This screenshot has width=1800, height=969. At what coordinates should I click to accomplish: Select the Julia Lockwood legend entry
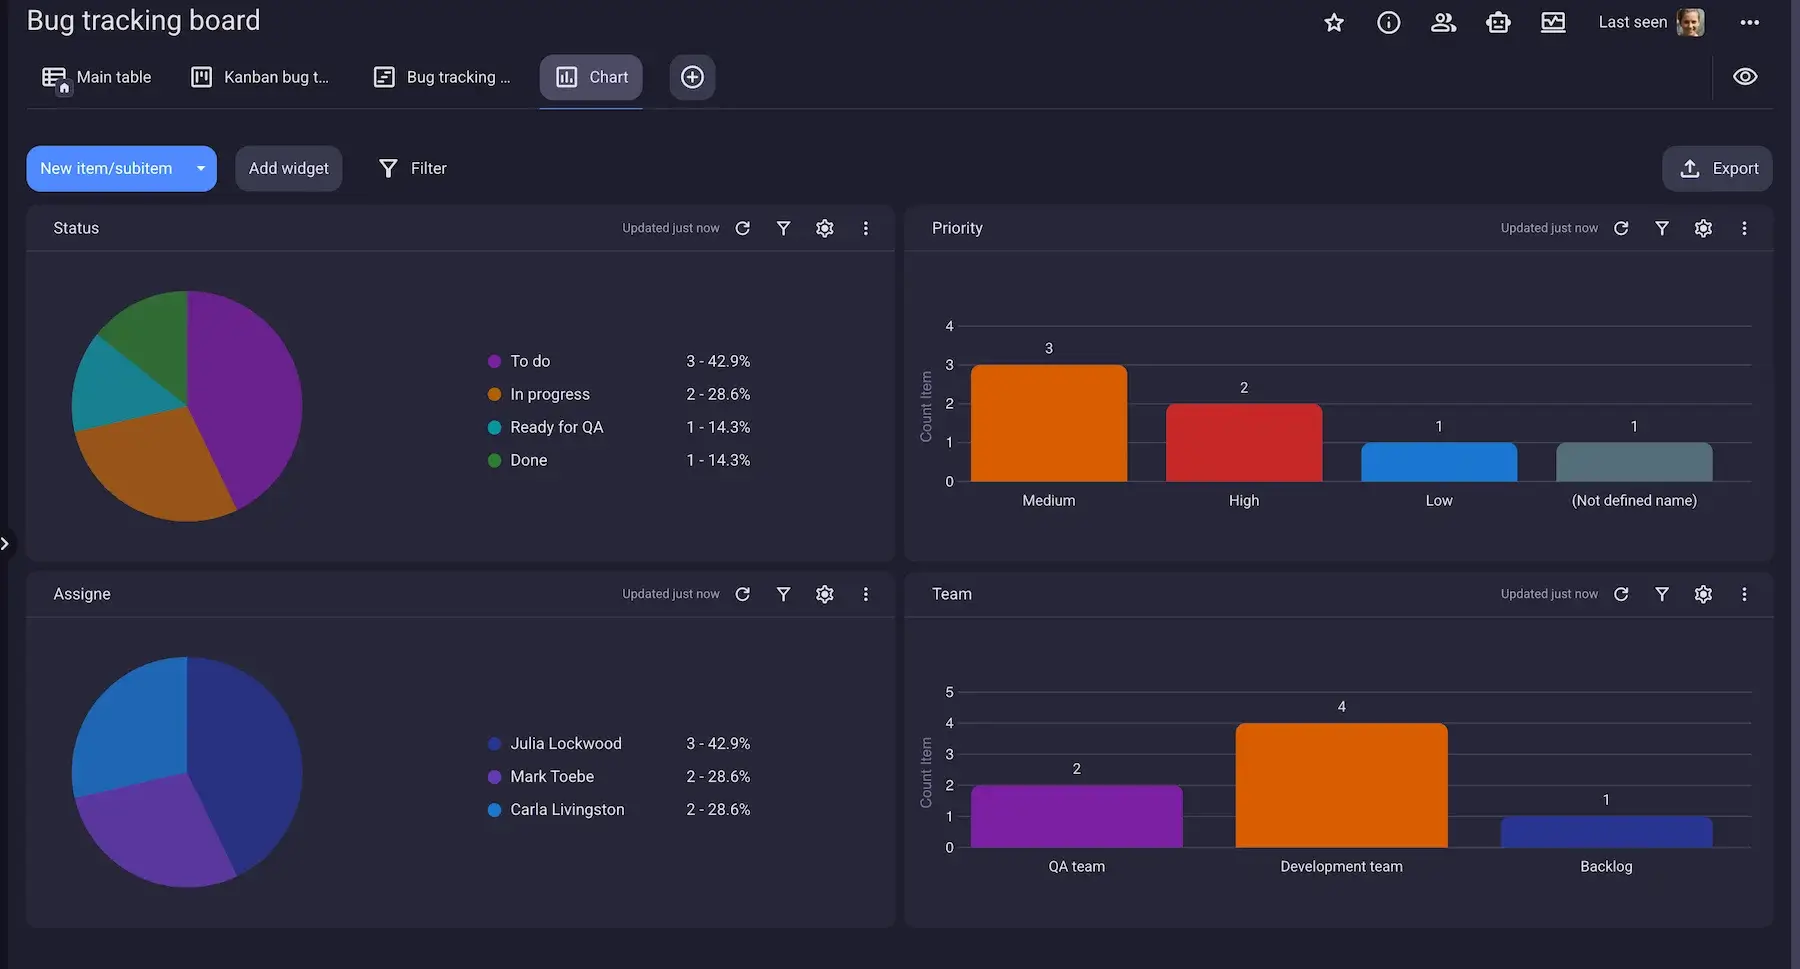point(618,743)
